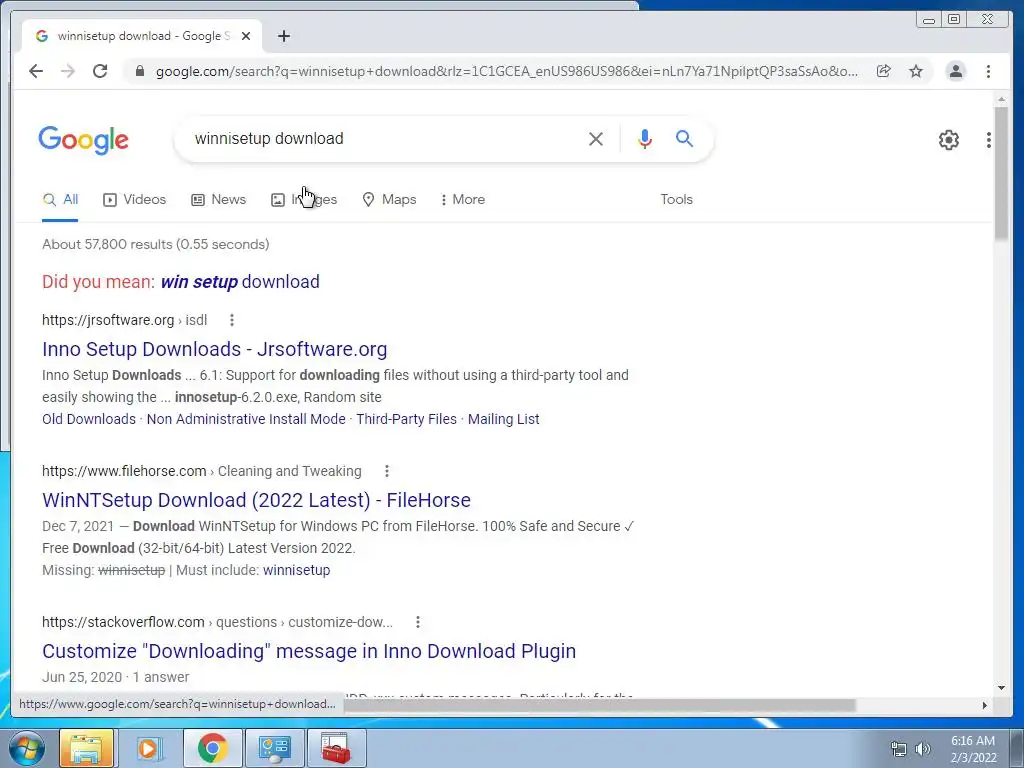Click the Show desktop strip

pyautogui.click(x=1017, y=748)
